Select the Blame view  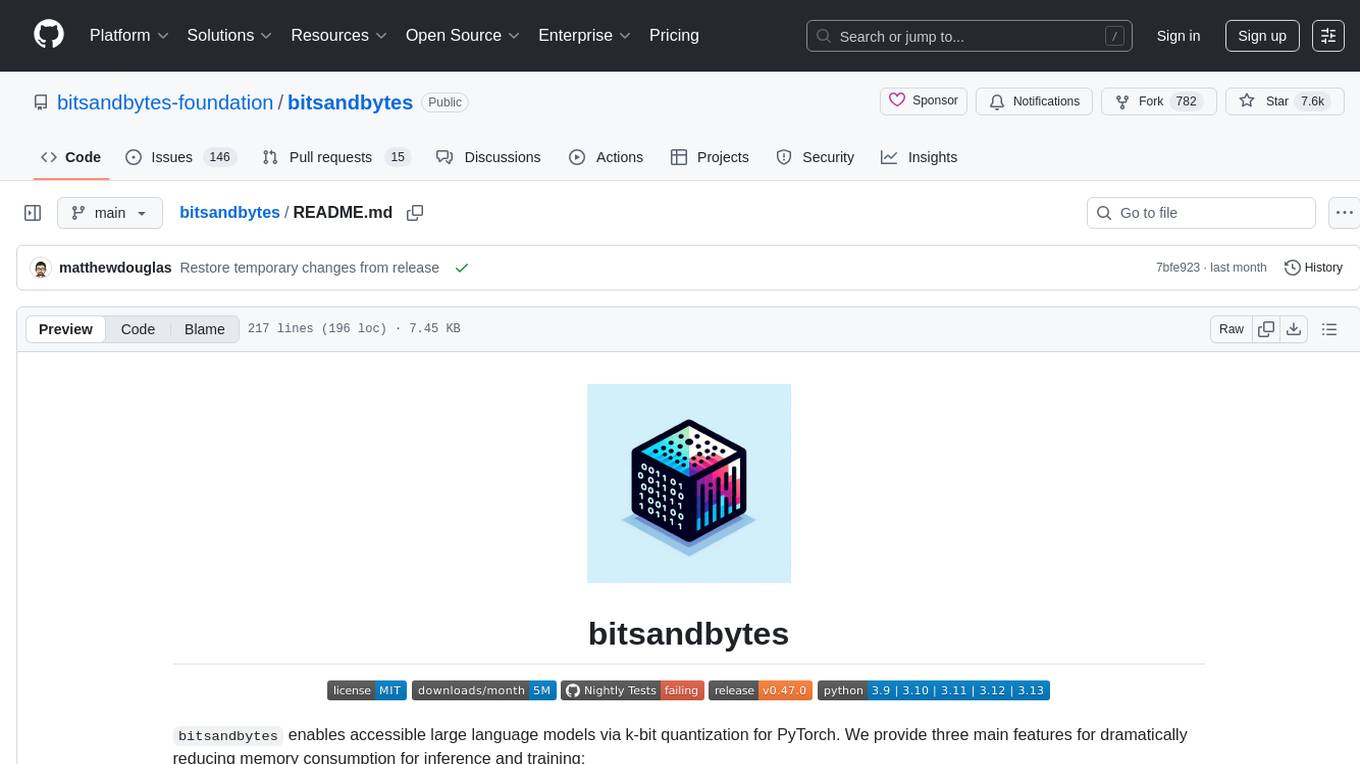click(x=205, y=329)
